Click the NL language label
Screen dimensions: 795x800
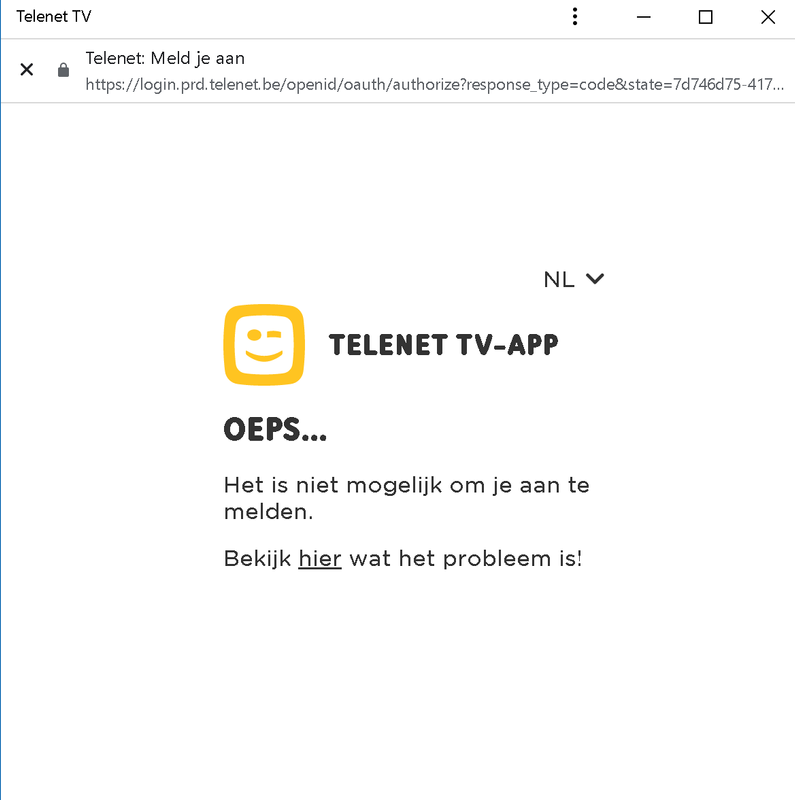click(x=559, y=280)
